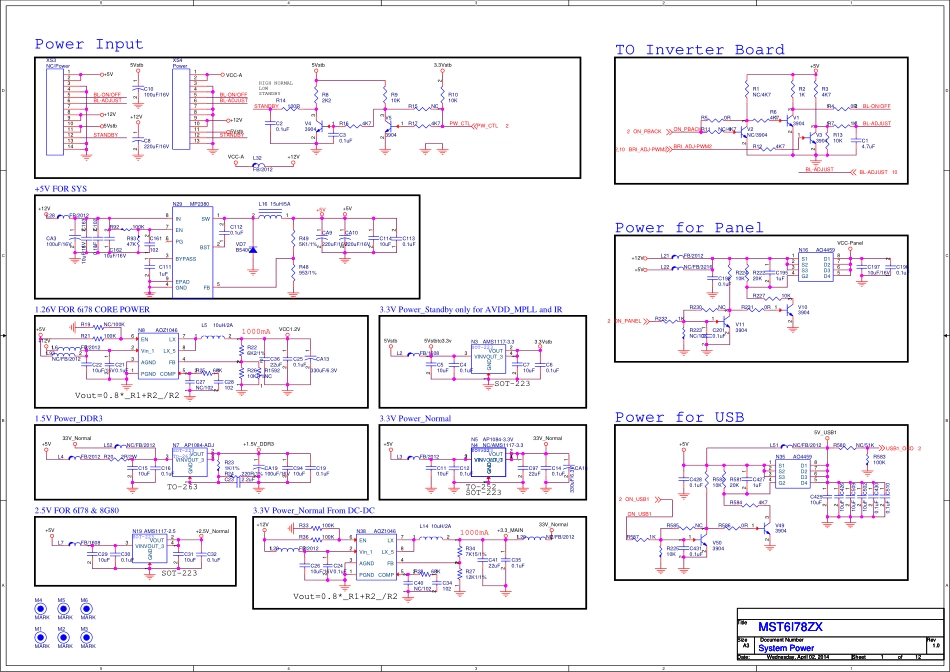Click the "Power Input" section heading
The image size is (950, 672).
coord(89,44)
